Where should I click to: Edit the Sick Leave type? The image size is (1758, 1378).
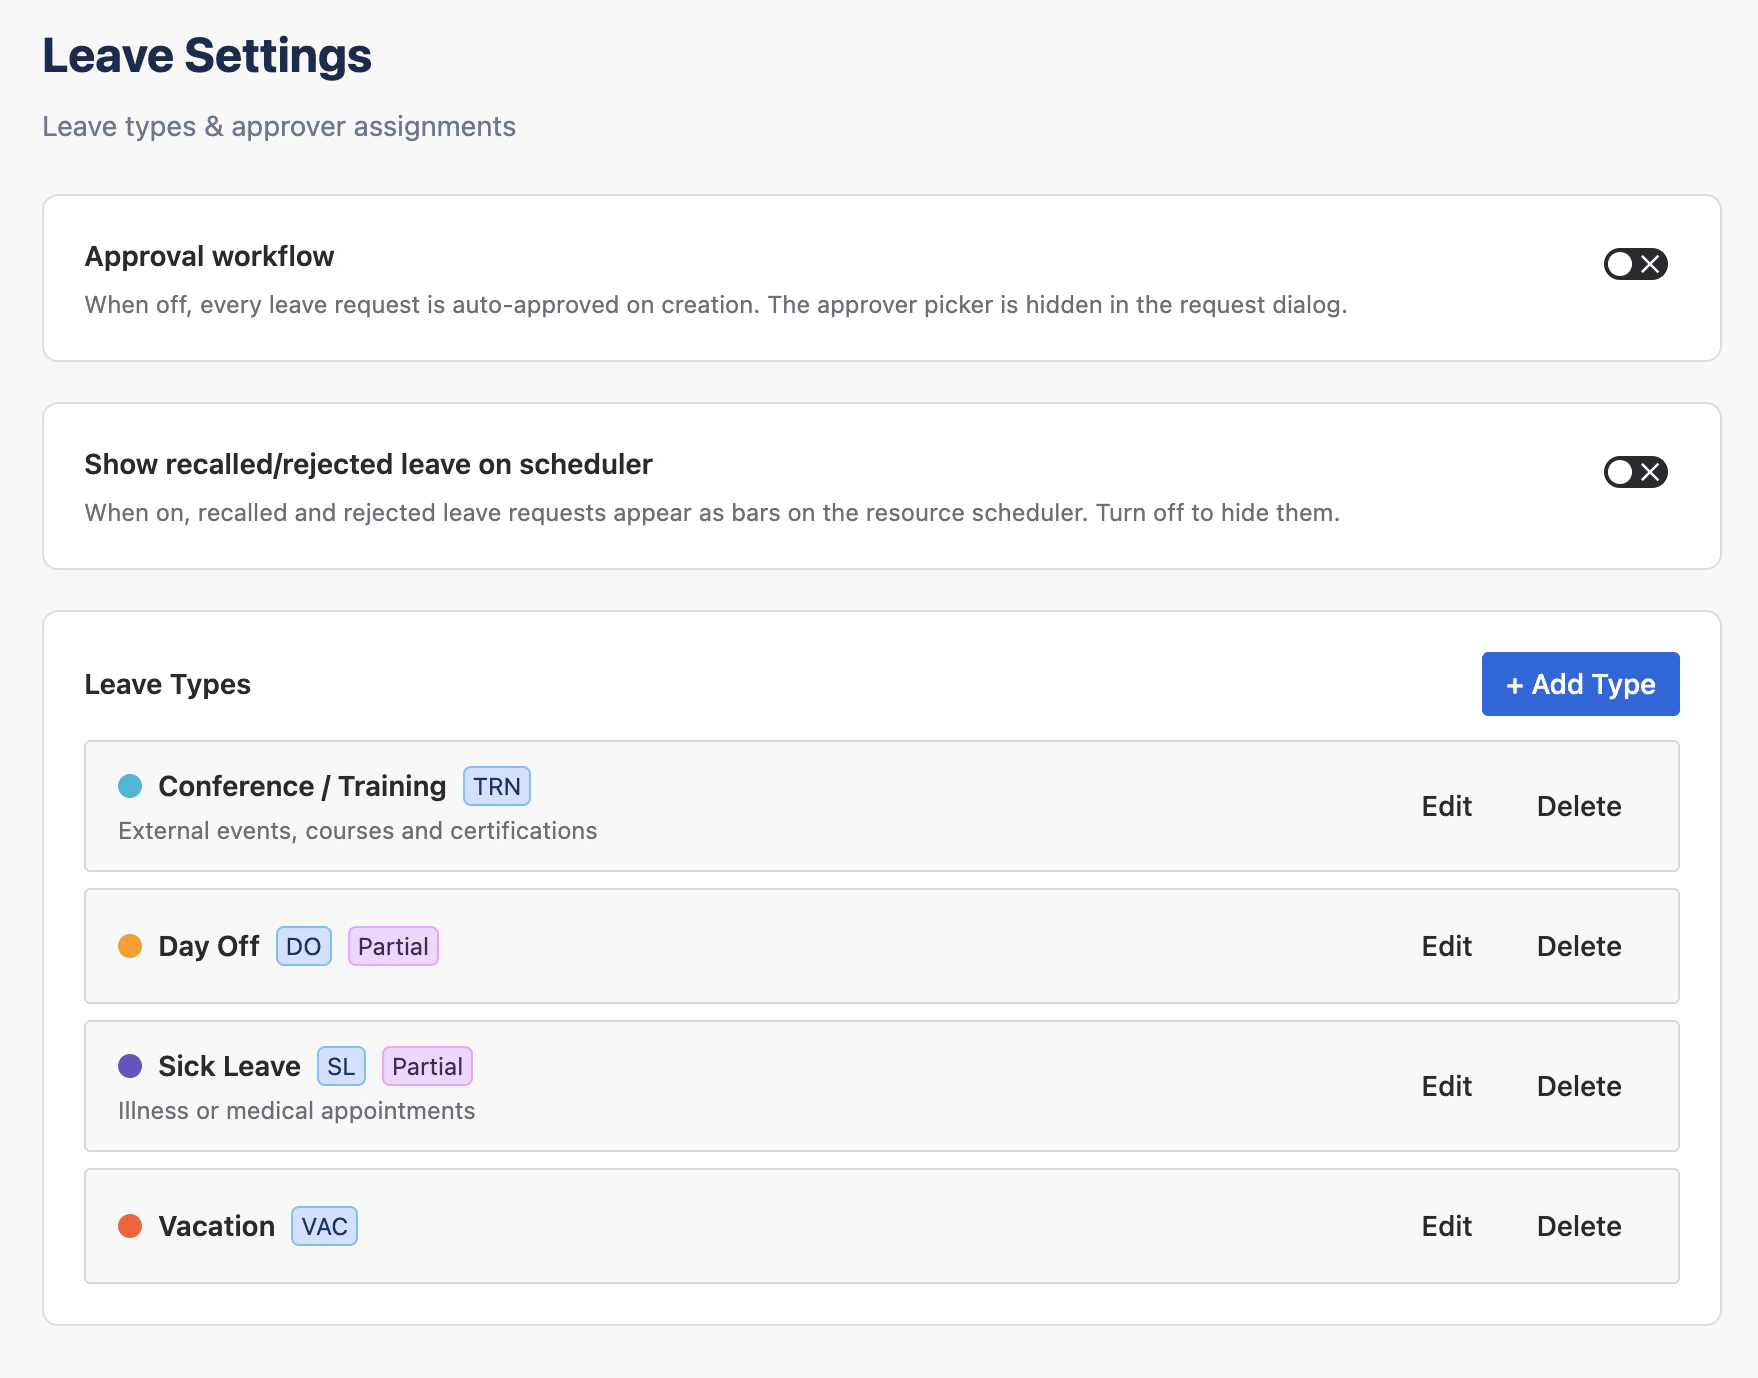(1447, 1086)
